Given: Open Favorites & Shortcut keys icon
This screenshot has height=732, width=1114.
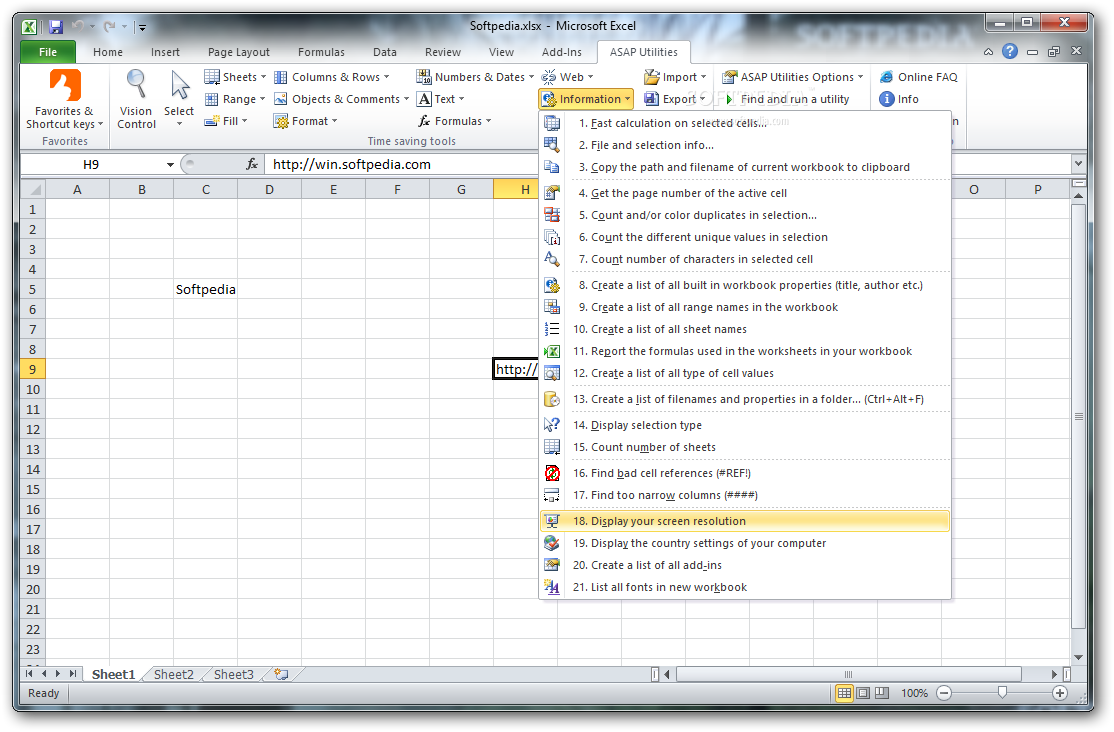Looking at the screenshot, I should click(x=65, y=85).
